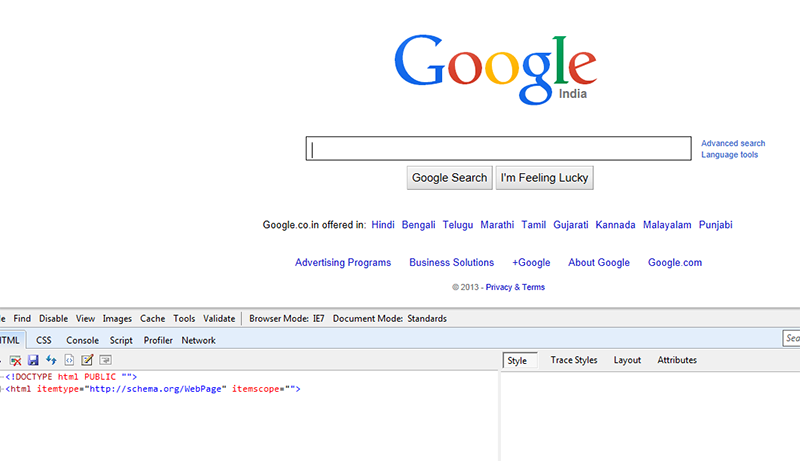Image resolution: width=800 pixels, height=461 pixels.
Task: Select the Style pane tab
Action: [519, 360]
